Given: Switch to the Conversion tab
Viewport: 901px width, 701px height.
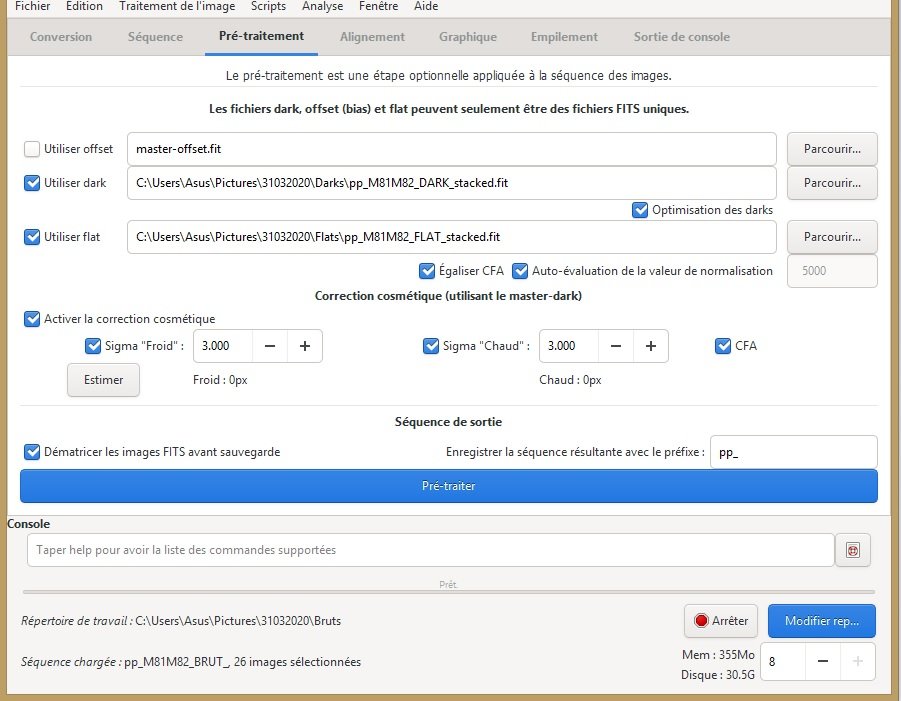Looking at the screenshot, I should click(x=61, y=37).
